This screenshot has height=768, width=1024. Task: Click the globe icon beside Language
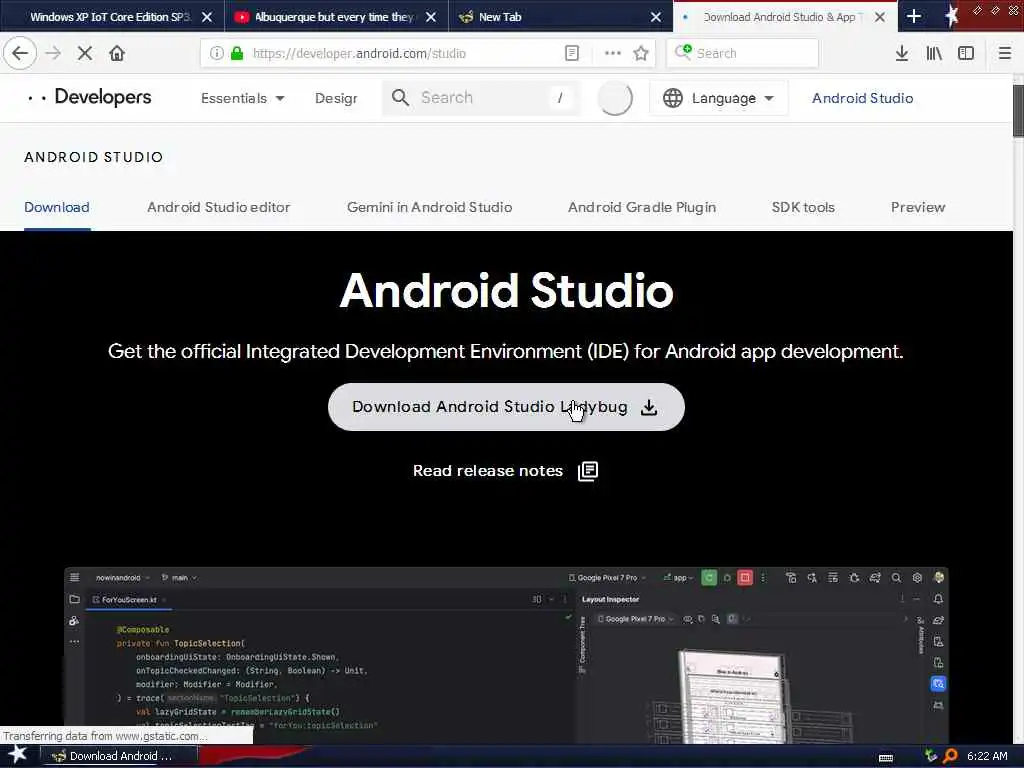[x=673, y=98]
